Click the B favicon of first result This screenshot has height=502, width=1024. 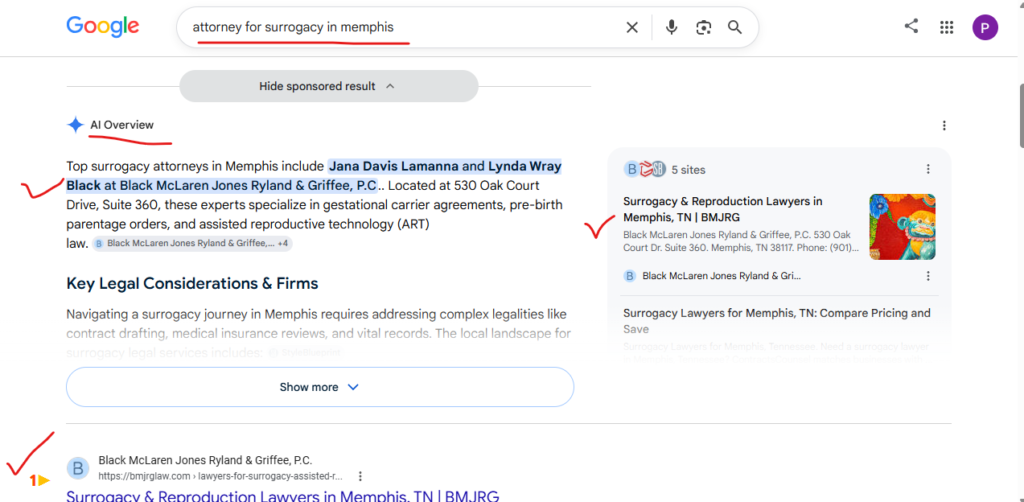coord(77,468)
